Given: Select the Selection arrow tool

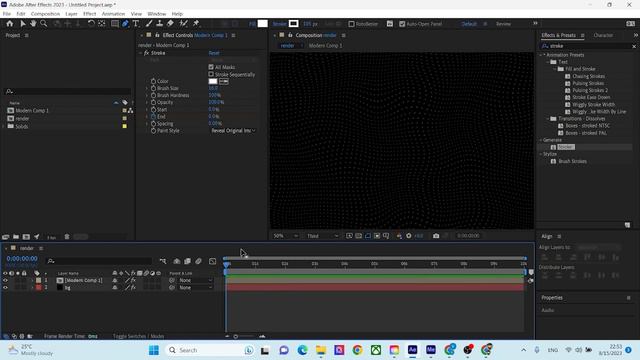Looking at the screenshot, I should tap(23, 24).
